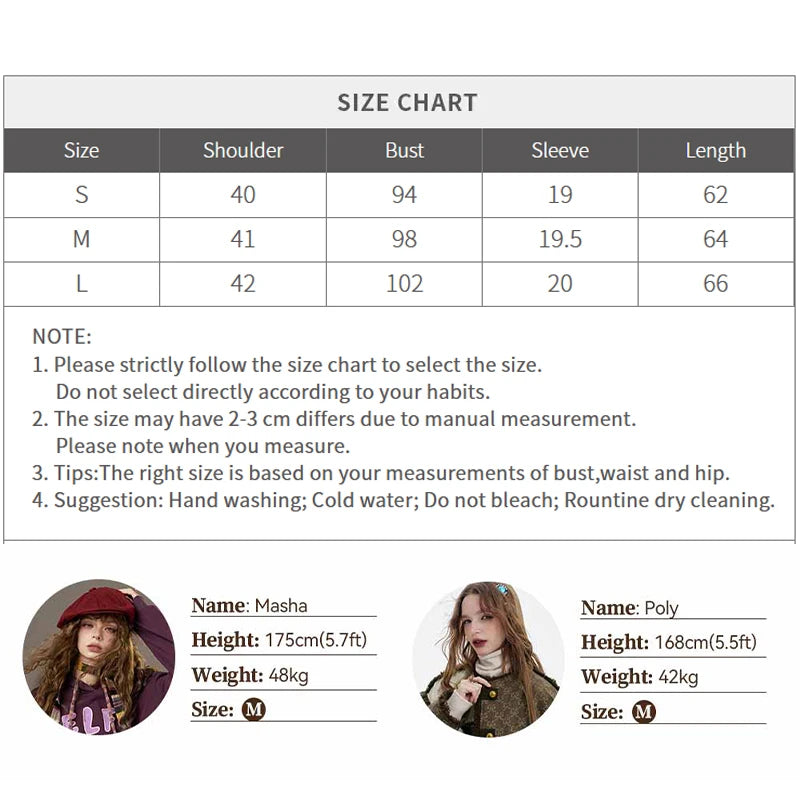
Task: Select the M size row label
Action: click(82, 239)
